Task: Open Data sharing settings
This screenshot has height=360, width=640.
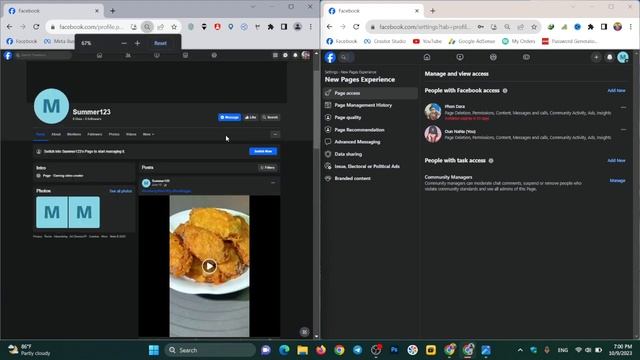Action: click(x=371, y=154)
